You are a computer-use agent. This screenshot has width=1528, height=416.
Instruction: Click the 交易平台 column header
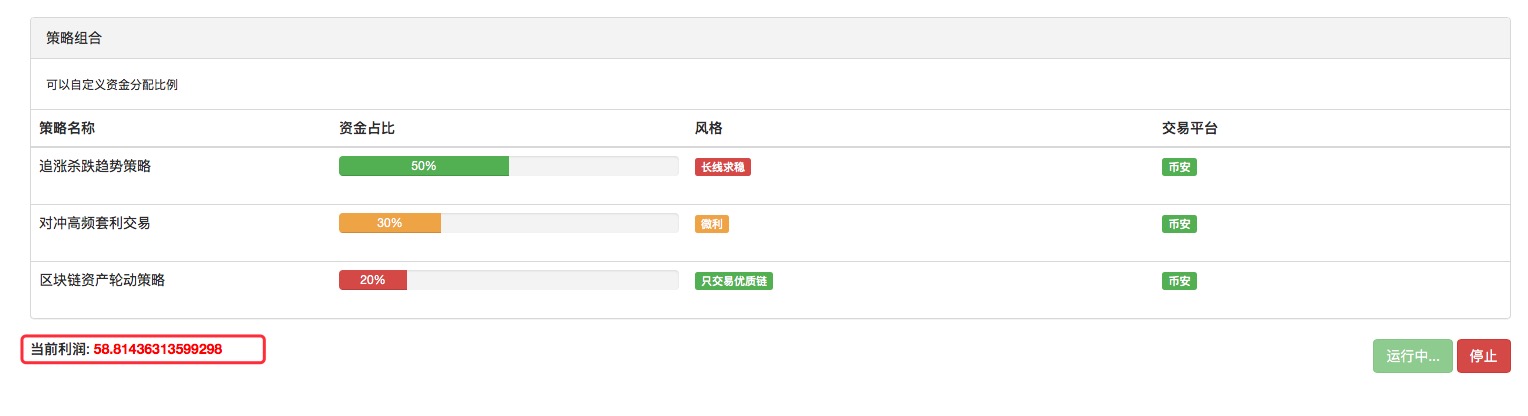(1190, 128)
